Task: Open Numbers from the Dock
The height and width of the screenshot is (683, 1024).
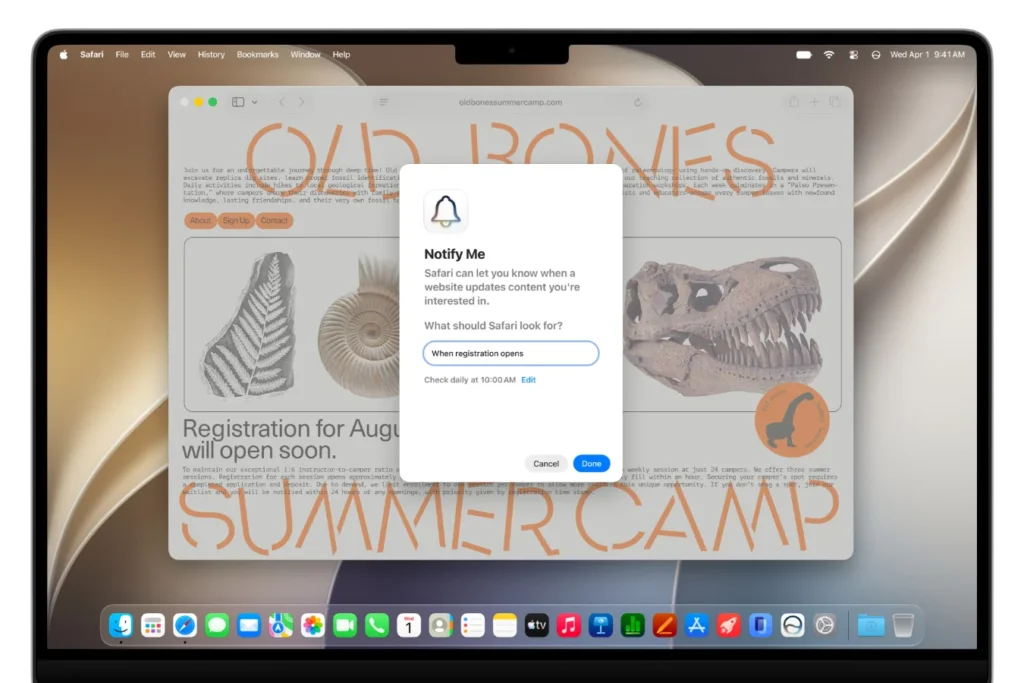Action: [633, 626]
